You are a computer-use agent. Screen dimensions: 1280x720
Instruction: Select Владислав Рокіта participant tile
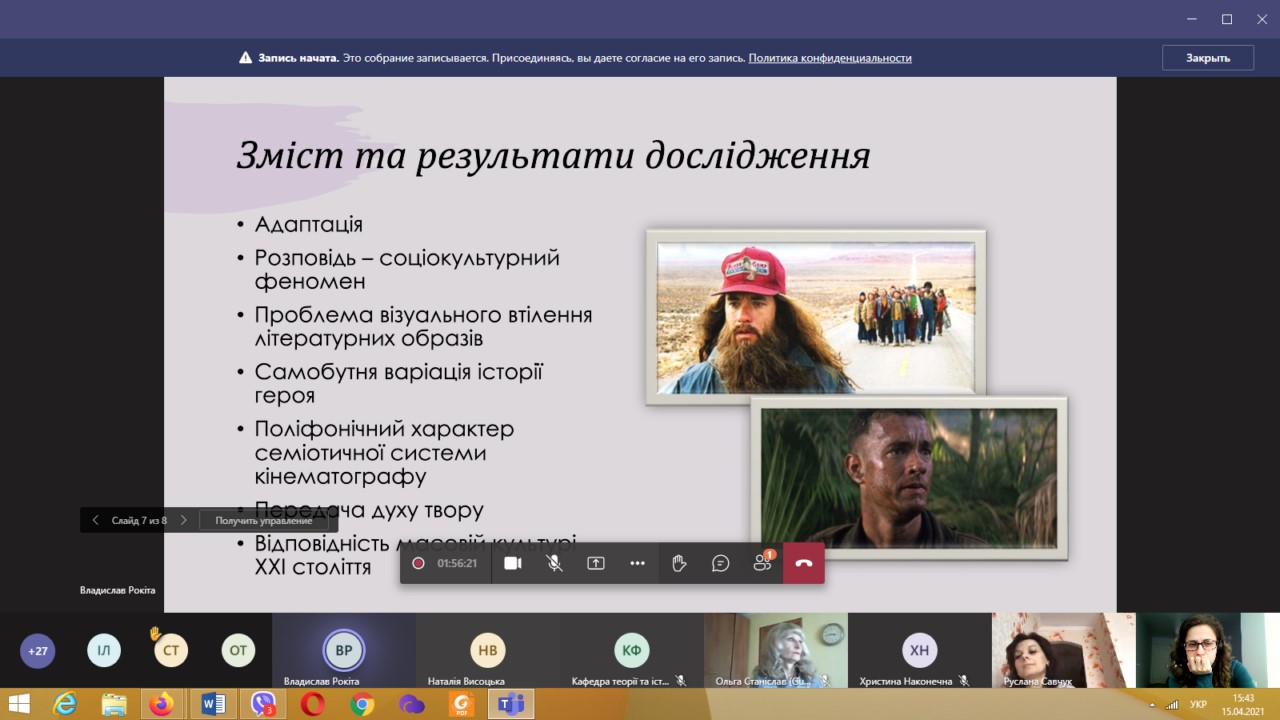point(343,651)
